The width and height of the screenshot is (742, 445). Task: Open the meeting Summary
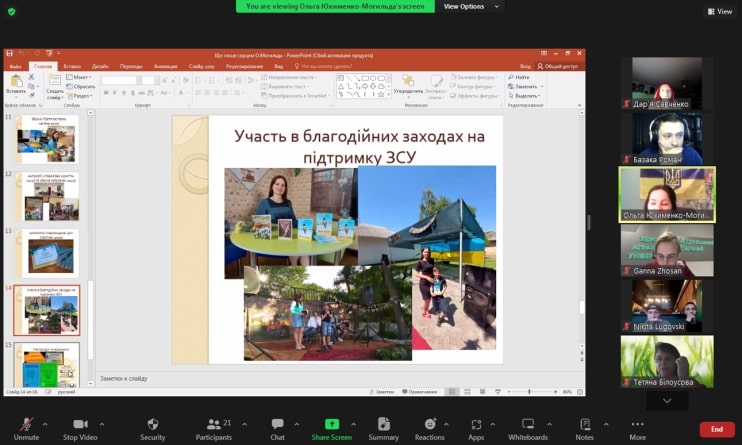pos(383,429)
